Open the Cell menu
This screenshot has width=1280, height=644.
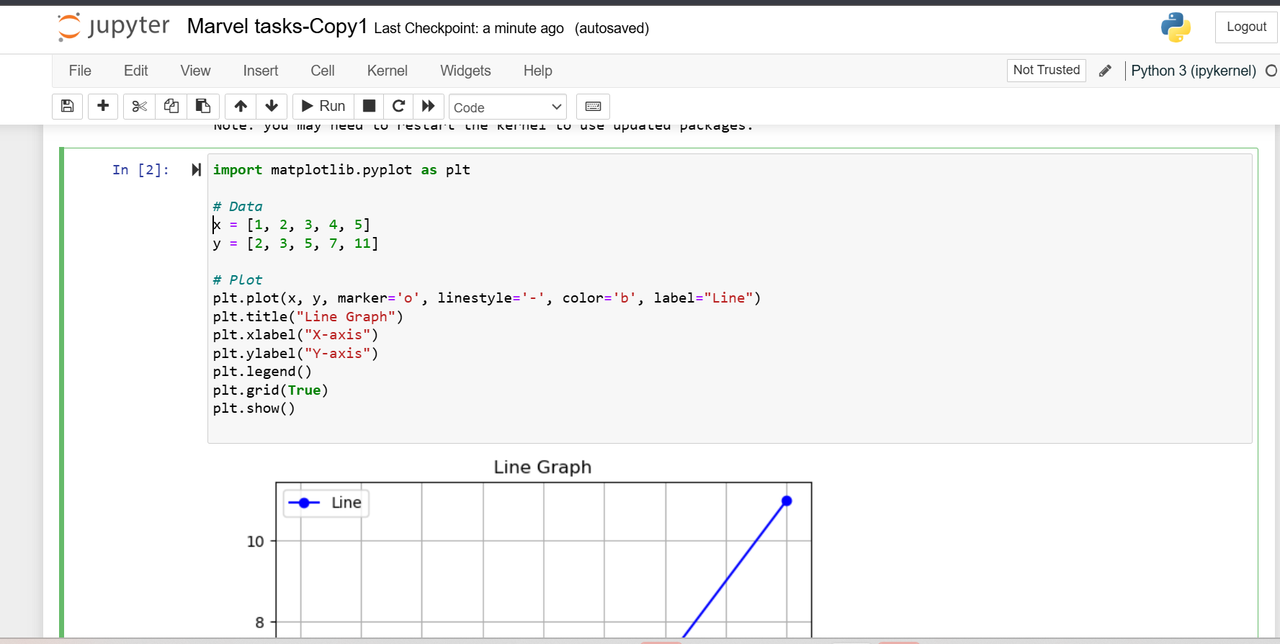[x=323, y=70]
